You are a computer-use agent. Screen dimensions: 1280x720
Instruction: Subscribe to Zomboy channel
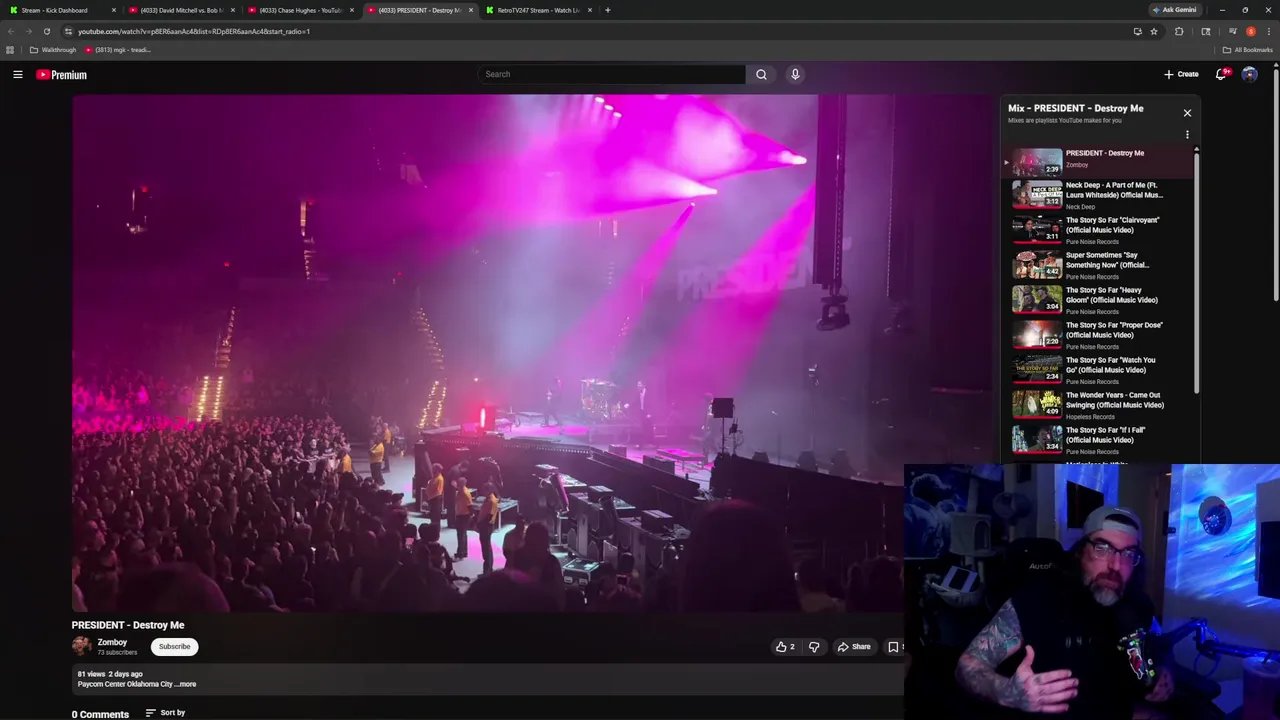point(174,646)
